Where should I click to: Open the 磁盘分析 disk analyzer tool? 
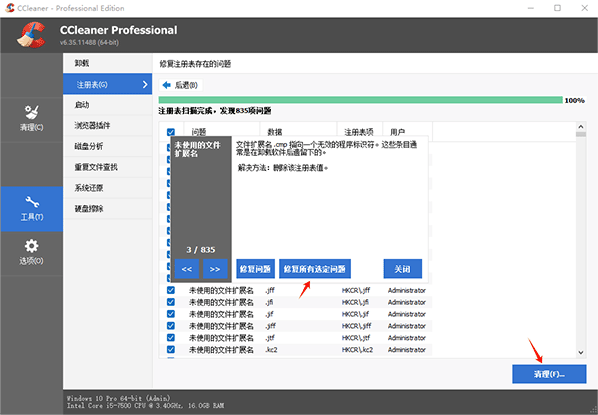tap(108, 146)
